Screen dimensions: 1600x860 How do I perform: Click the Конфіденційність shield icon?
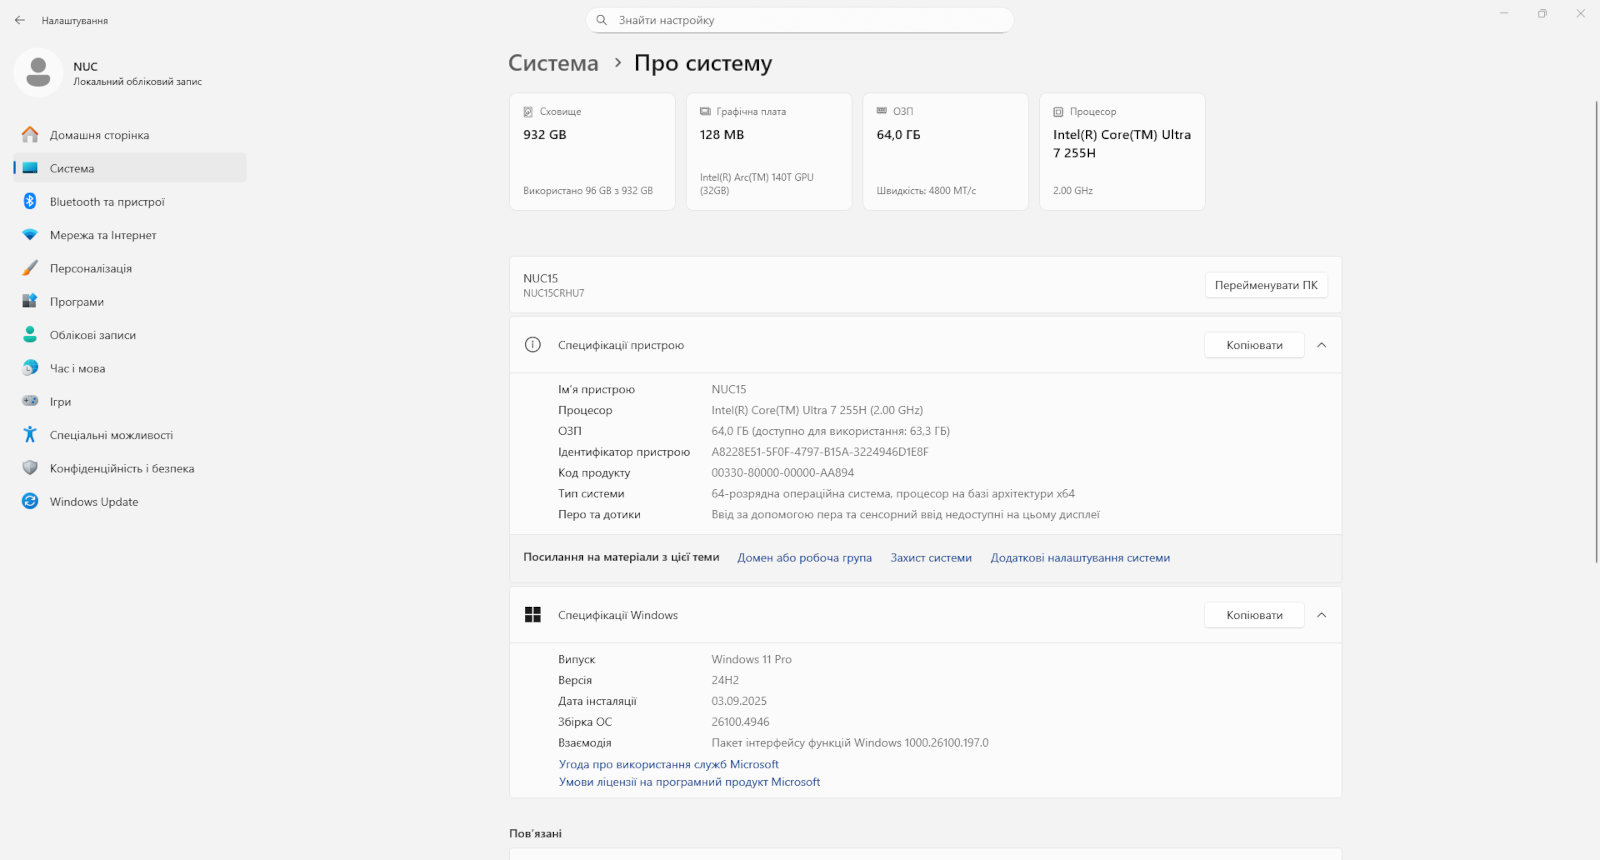(30, 468)
